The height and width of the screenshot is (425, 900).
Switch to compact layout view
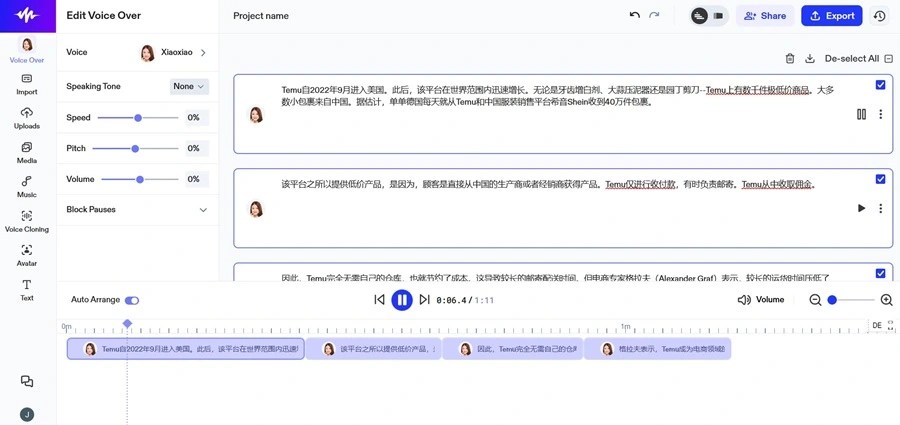[x=718, y=16]
